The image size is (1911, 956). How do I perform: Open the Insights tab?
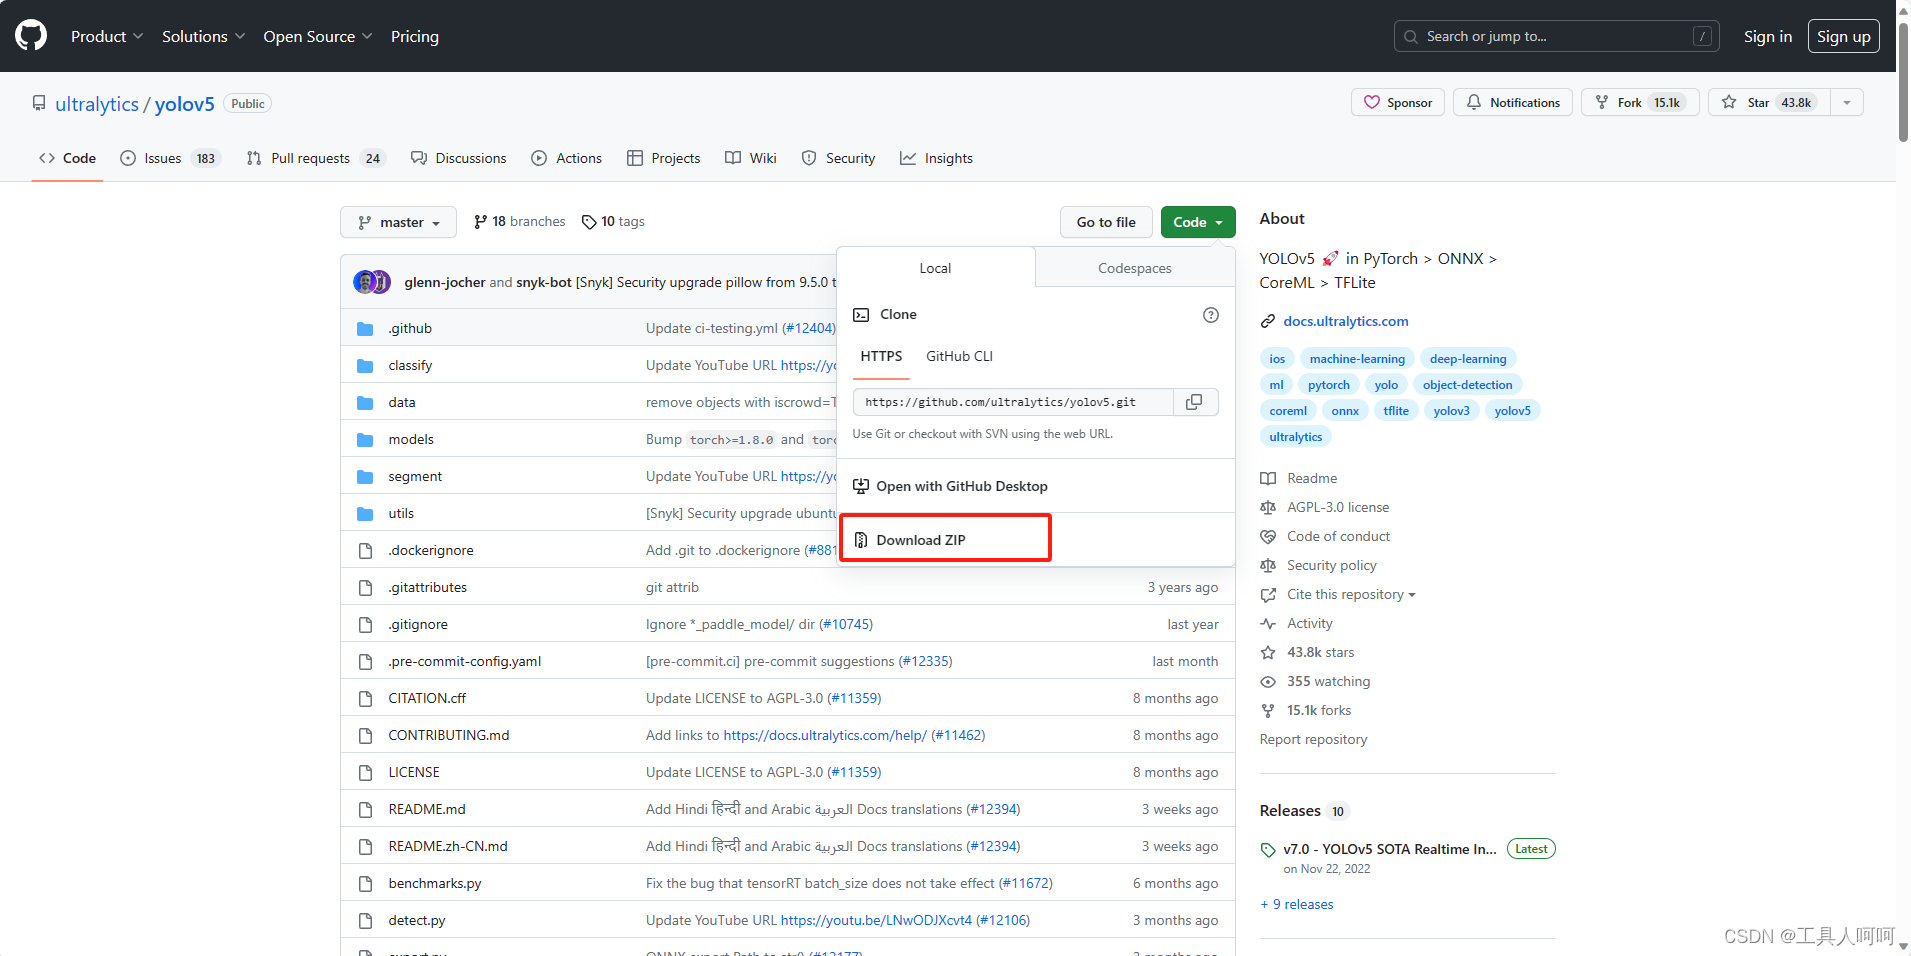click(936, 158)
